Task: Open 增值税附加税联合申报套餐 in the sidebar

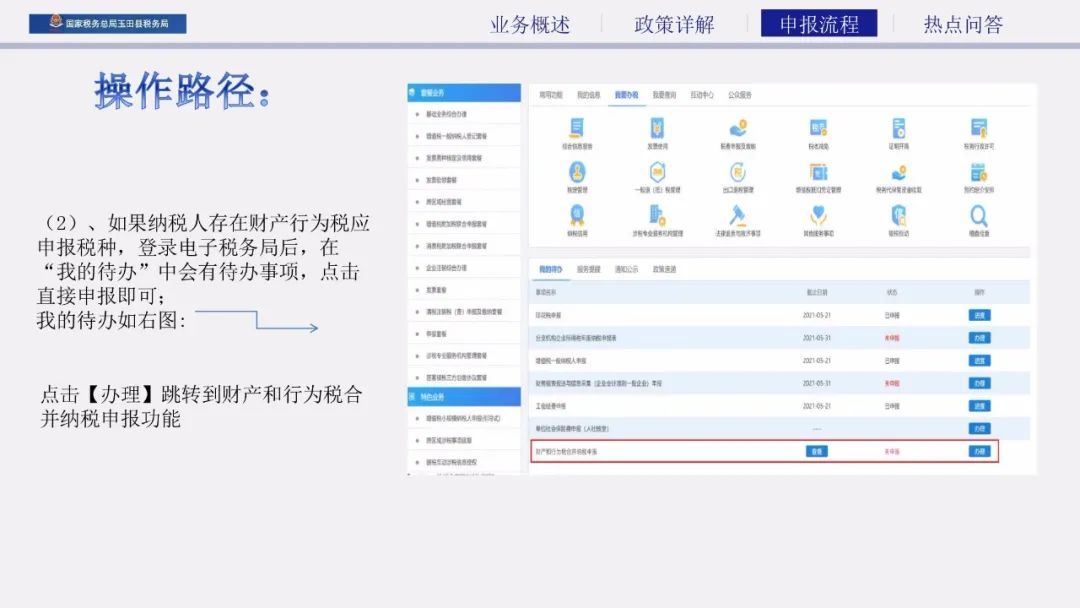Action: 456,224
